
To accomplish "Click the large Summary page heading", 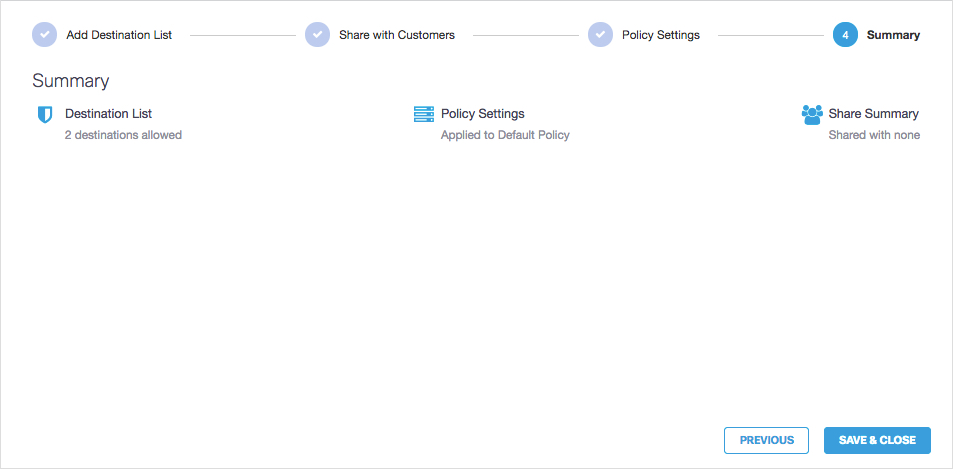I will (x=70, y=81).
